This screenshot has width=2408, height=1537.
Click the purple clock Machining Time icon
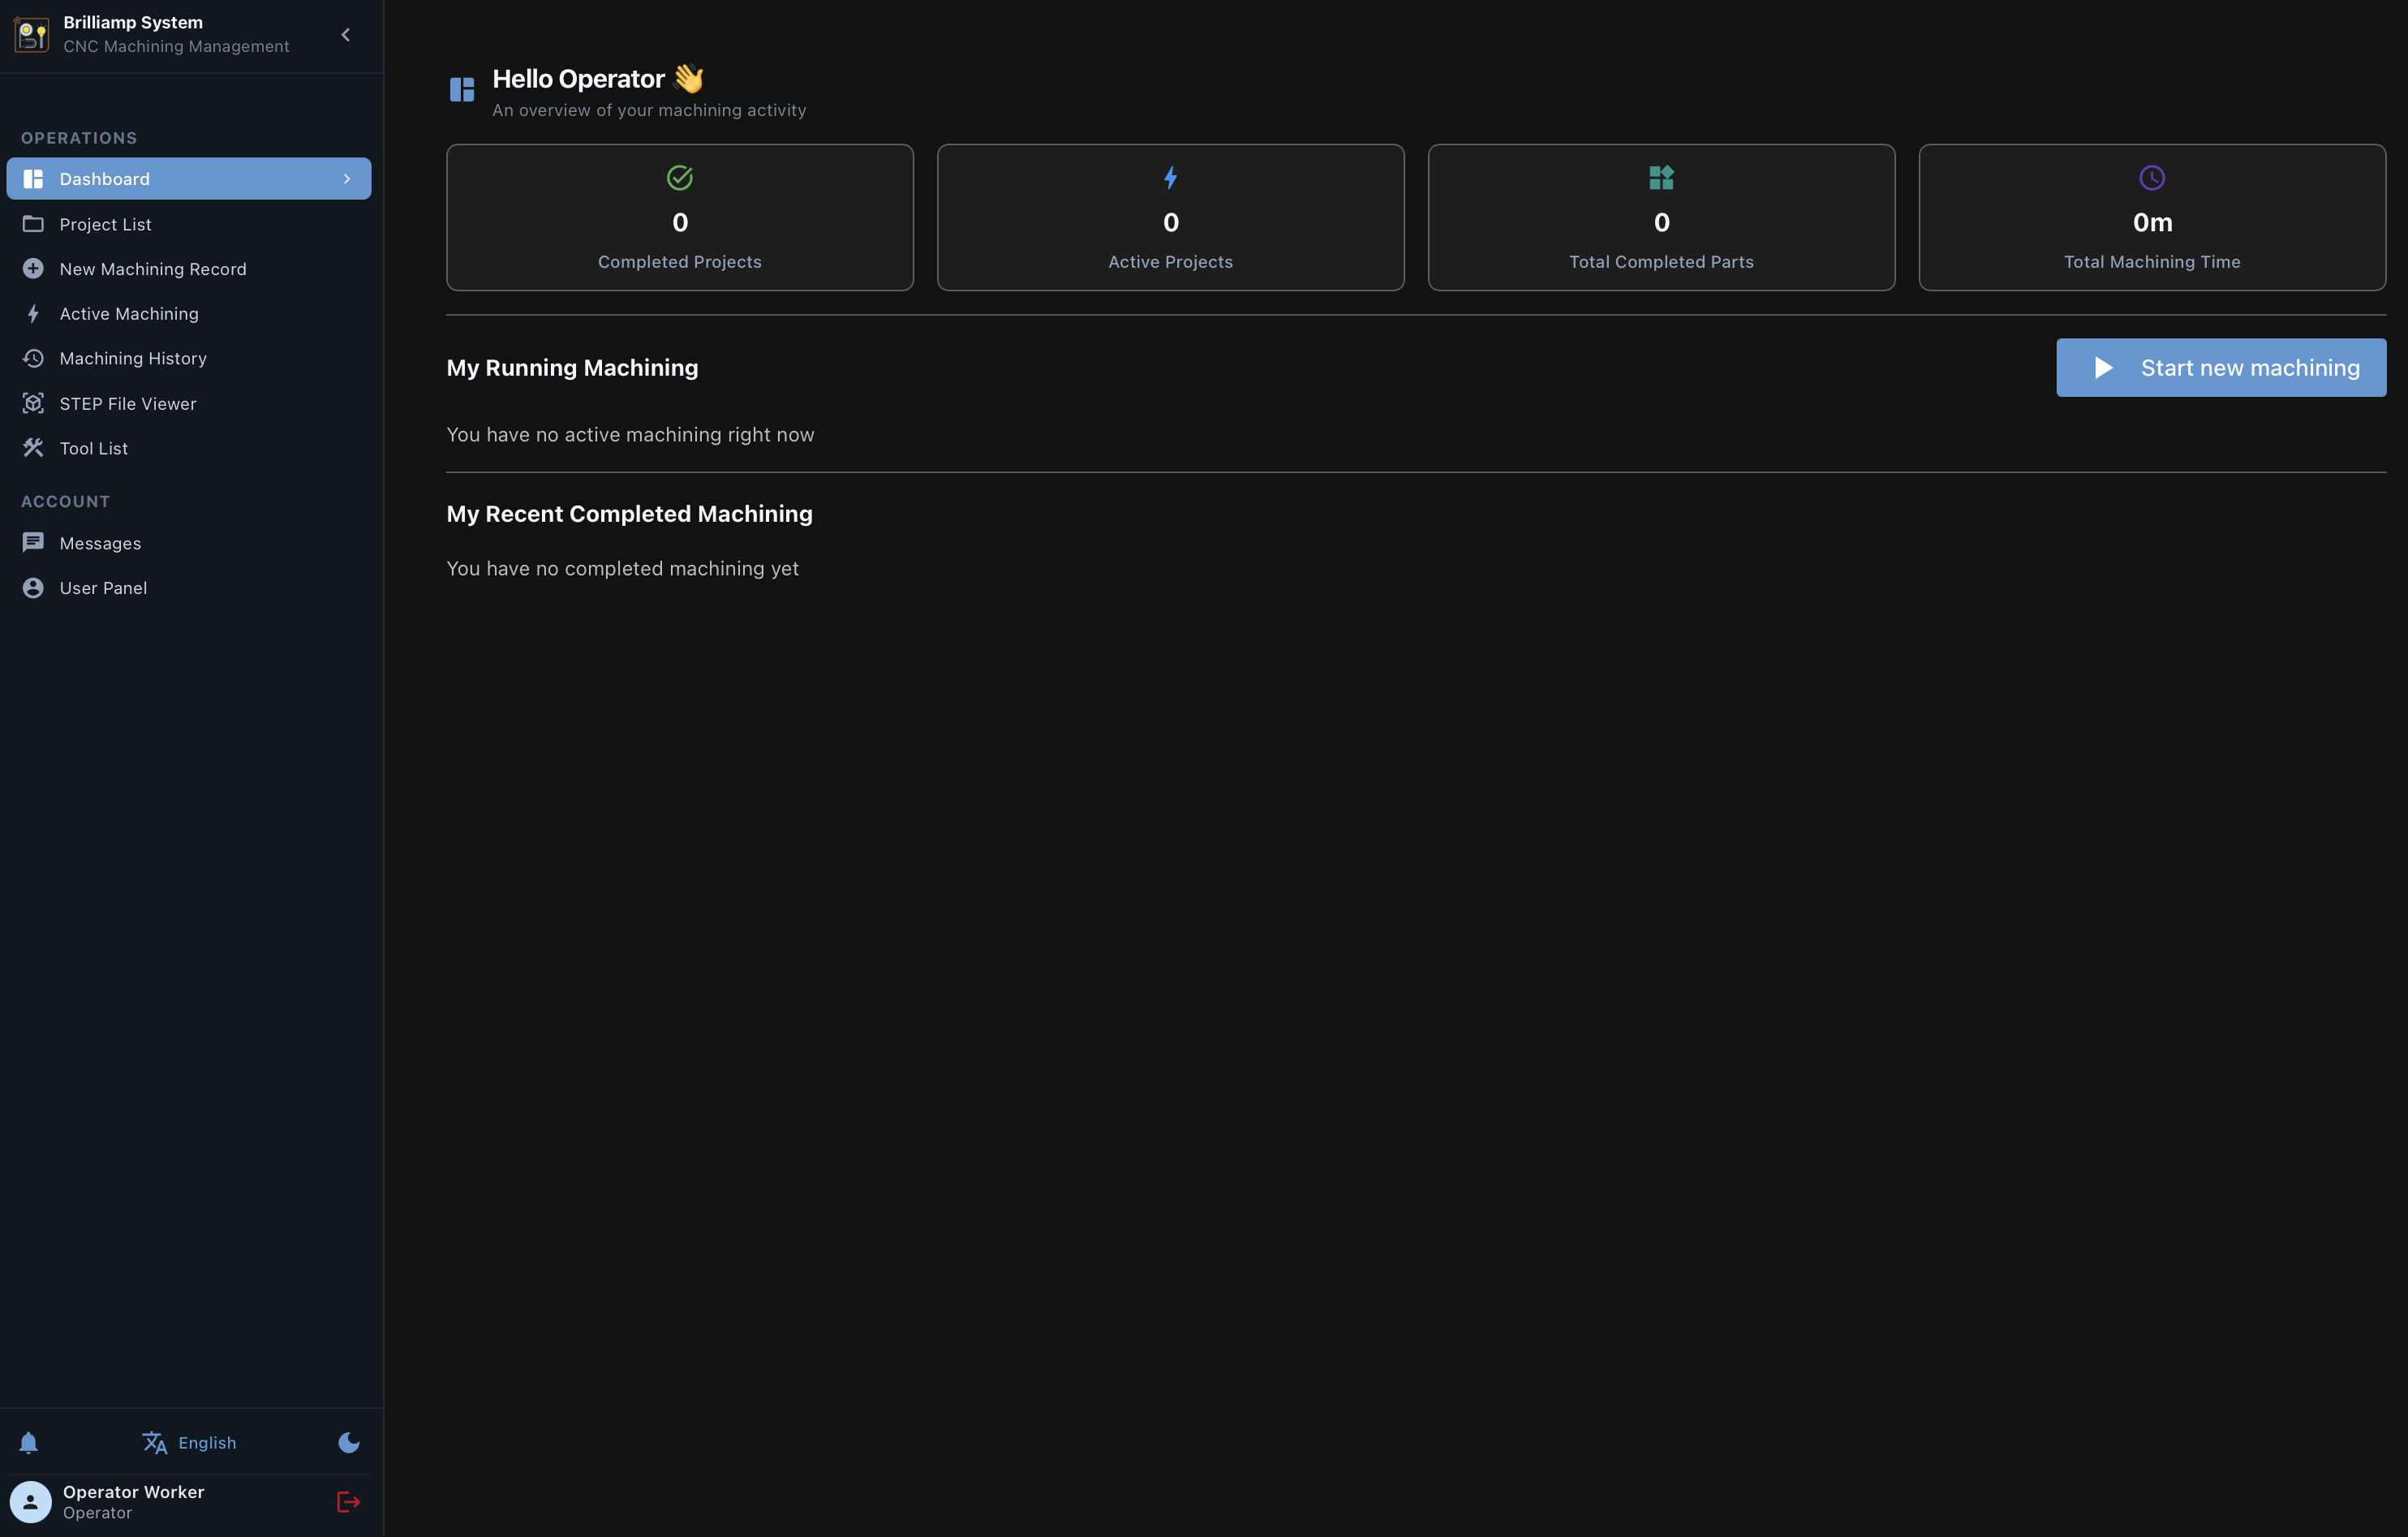tap(2152, 178)
